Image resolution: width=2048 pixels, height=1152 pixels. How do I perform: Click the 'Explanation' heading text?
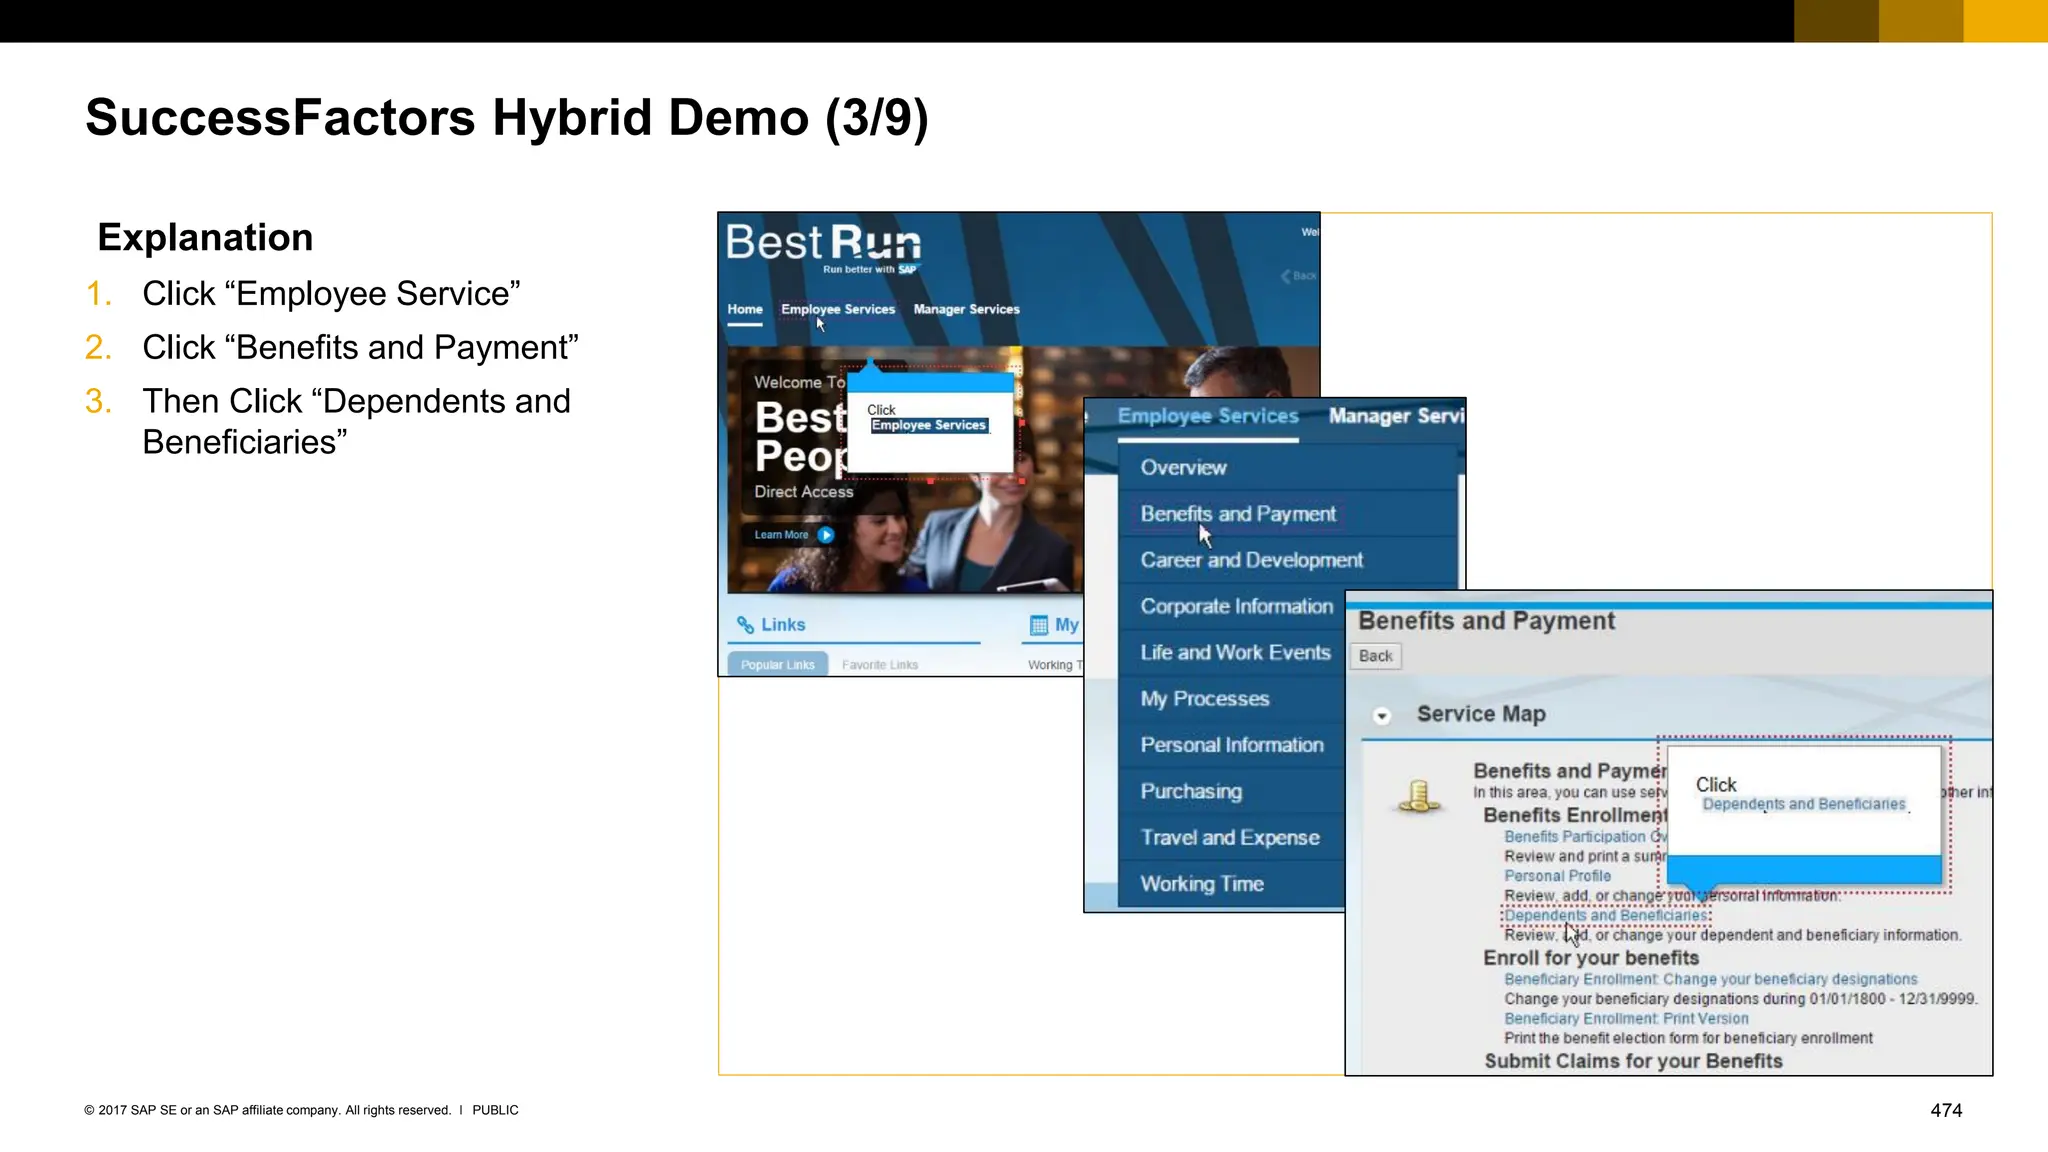[x=205, y=237]
